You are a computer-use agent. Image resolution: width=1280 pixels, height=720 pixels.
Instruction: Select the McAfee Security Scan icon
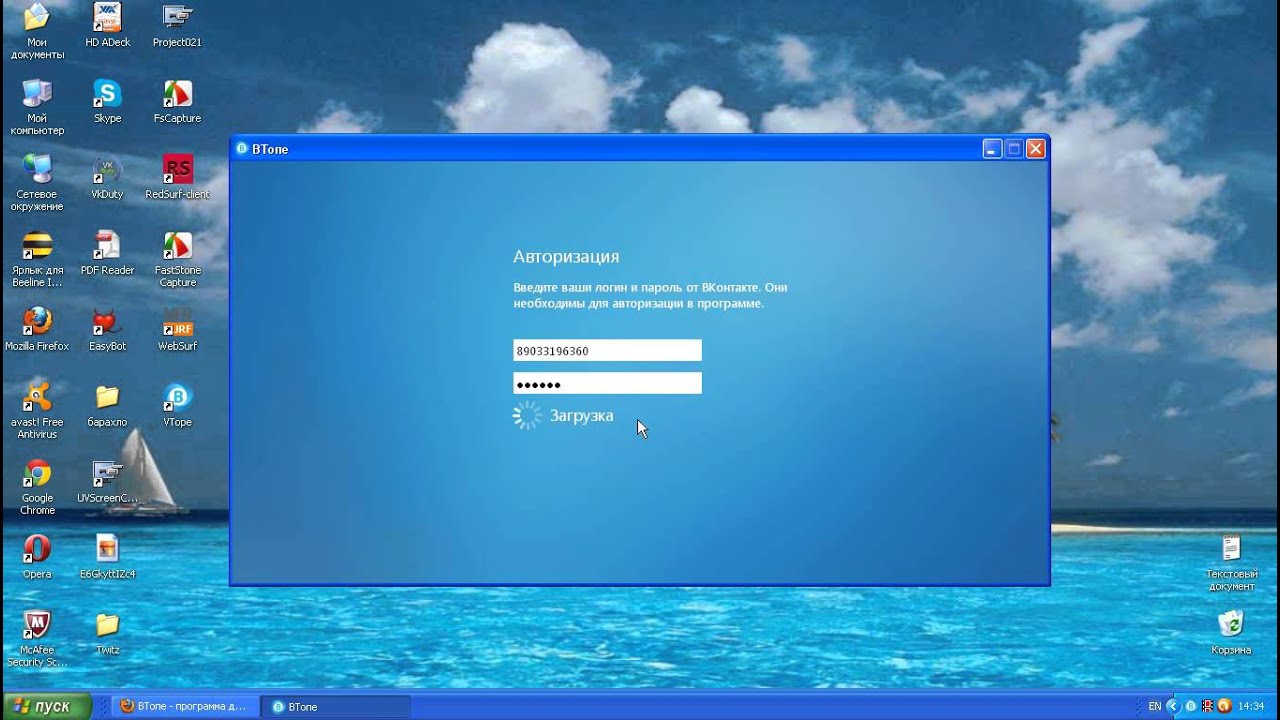(x=37, y=639)
